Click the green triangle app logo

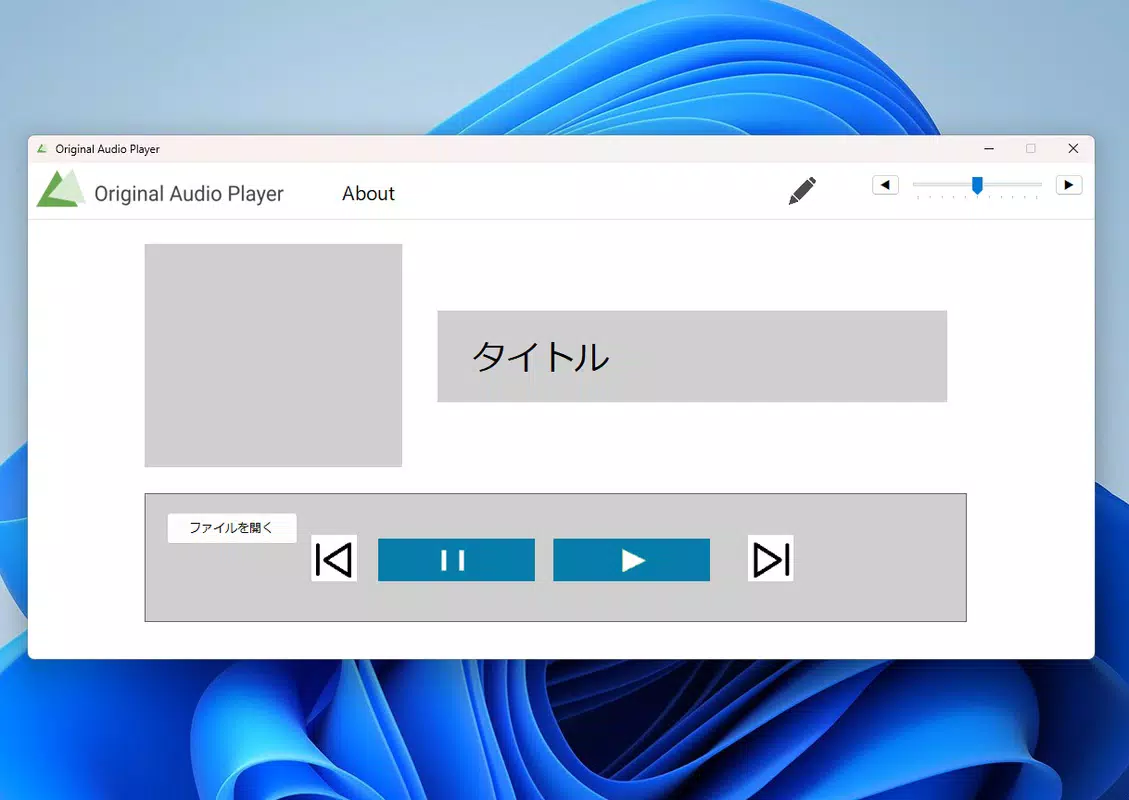(x=60, y=189)
